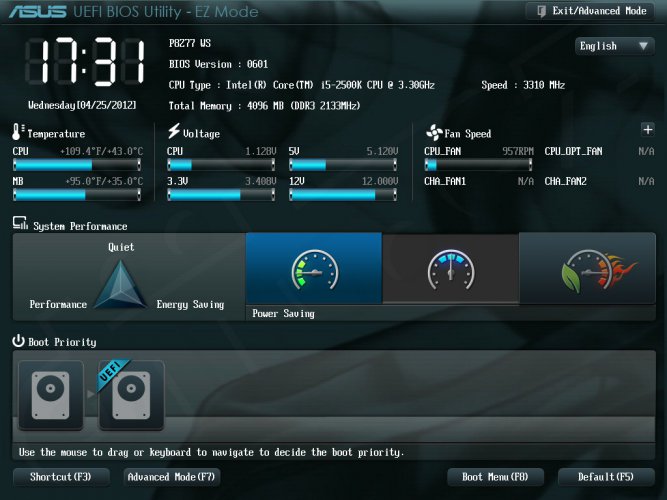Image resolution: width=667 pixels, height=500 pixels.
Task: Click the UEFI hard drive boot device
Action: point(131,395)
